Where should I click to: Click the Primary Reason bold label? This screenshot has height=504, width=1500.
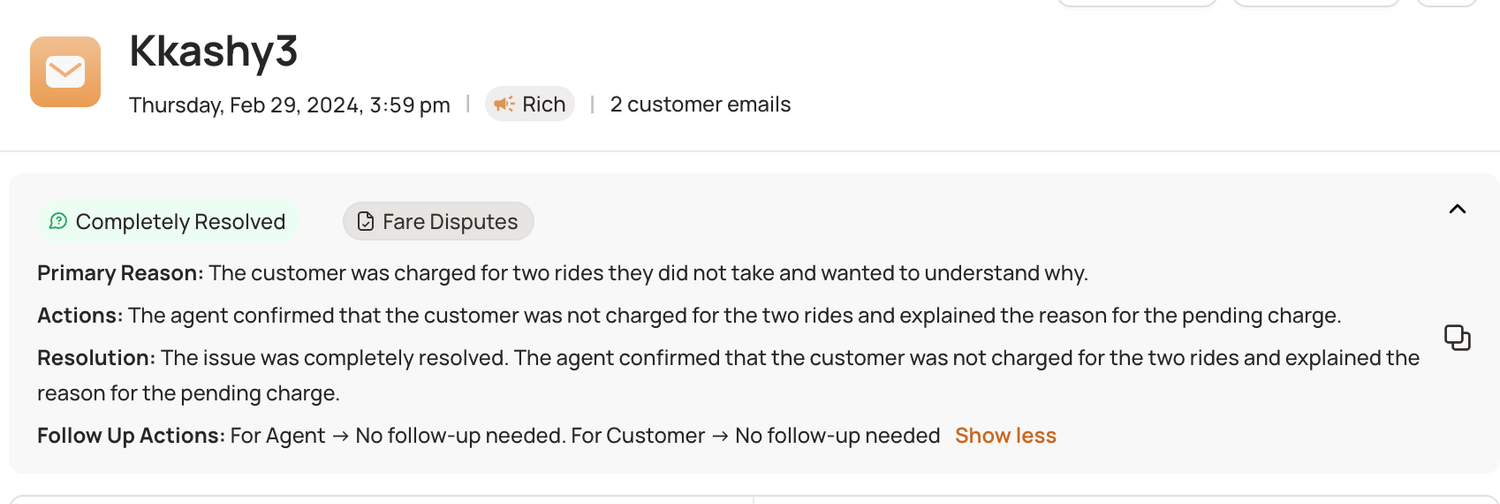pyautogui.click(x=120, y=273)
